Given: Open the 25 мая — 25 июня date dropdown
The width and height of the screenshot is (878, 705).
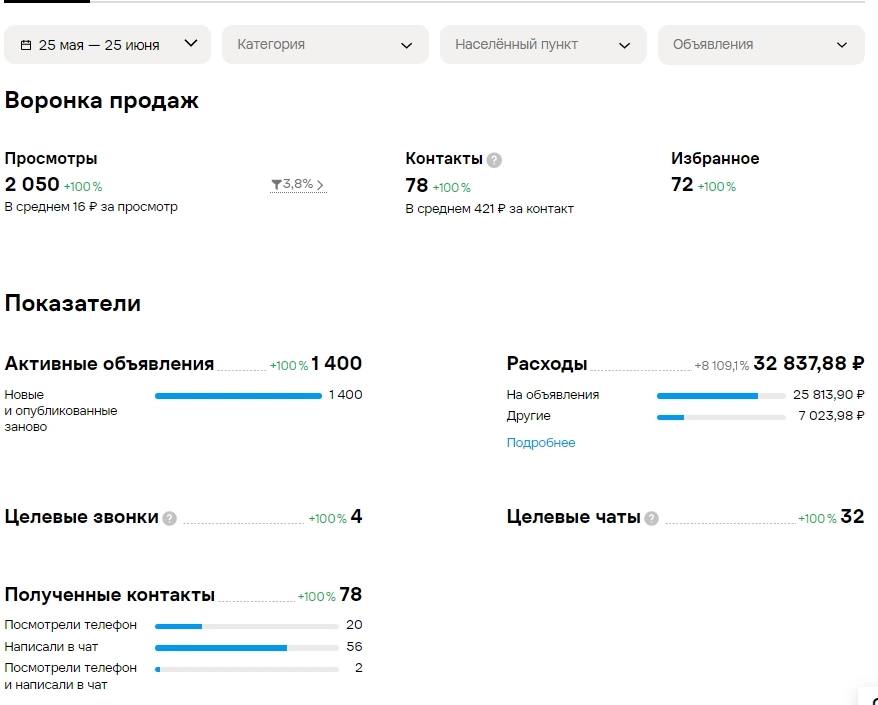Looking at the screenshot, I should tap(108, 44).
